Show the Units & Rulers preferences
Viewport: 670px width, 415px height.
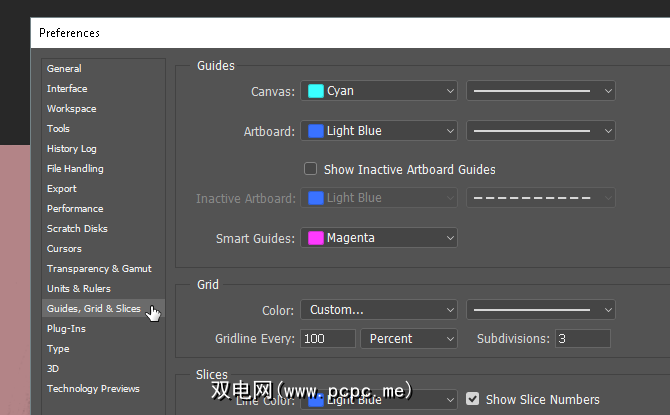point(79,289)
